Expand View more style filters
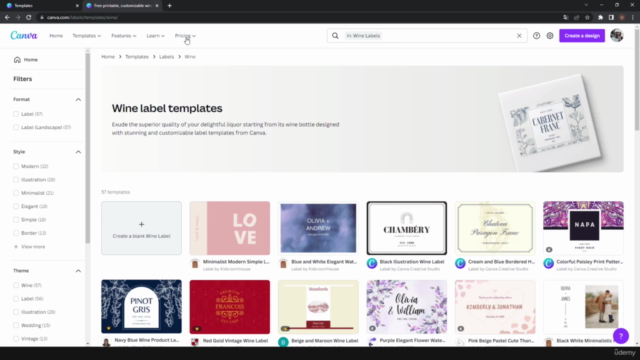 click(x=29, y=247)
